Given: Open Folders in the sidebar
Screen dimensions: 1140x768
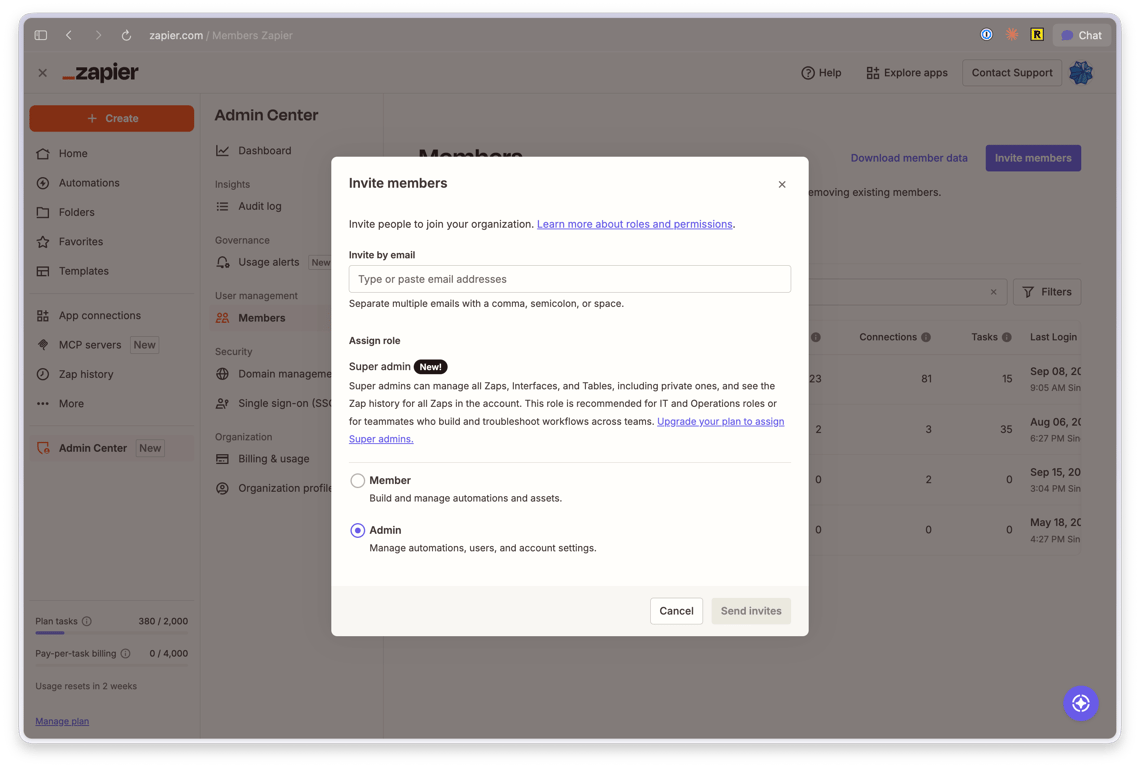Looking at the screenshot, I should pos(76,212).
